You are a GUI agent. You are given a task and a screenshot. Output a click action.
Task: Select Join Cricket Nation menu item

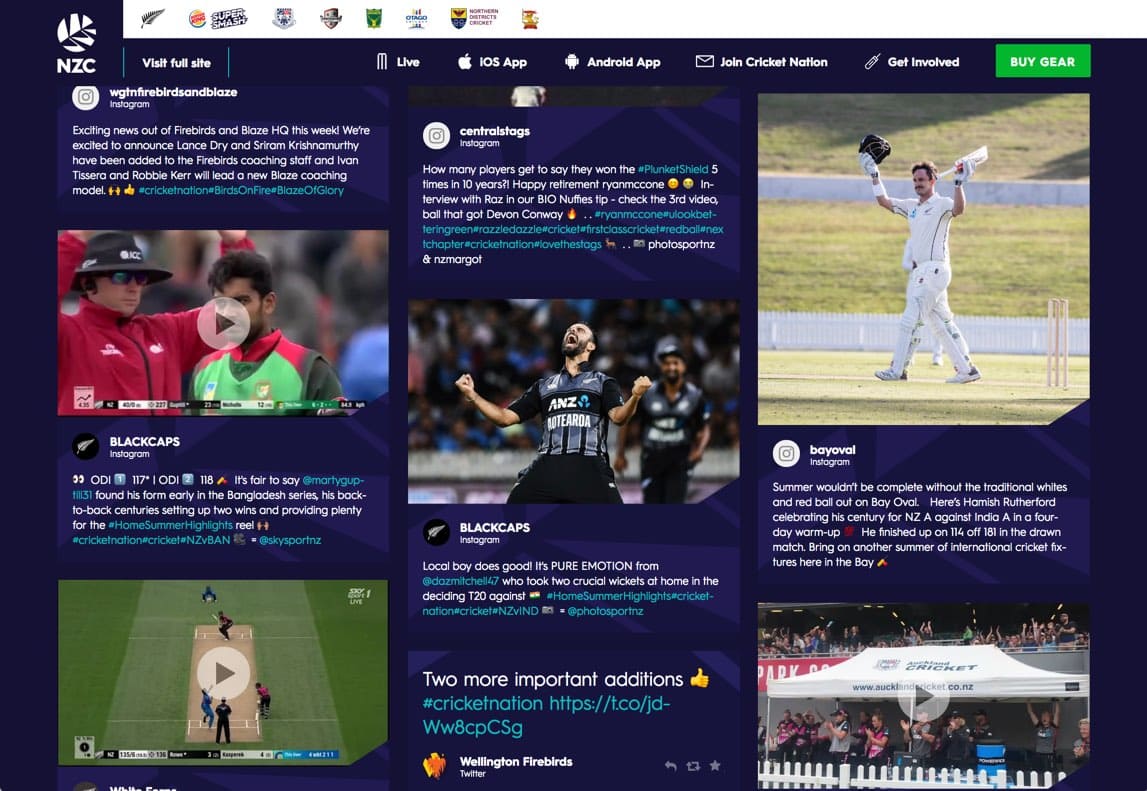[761, 62]
